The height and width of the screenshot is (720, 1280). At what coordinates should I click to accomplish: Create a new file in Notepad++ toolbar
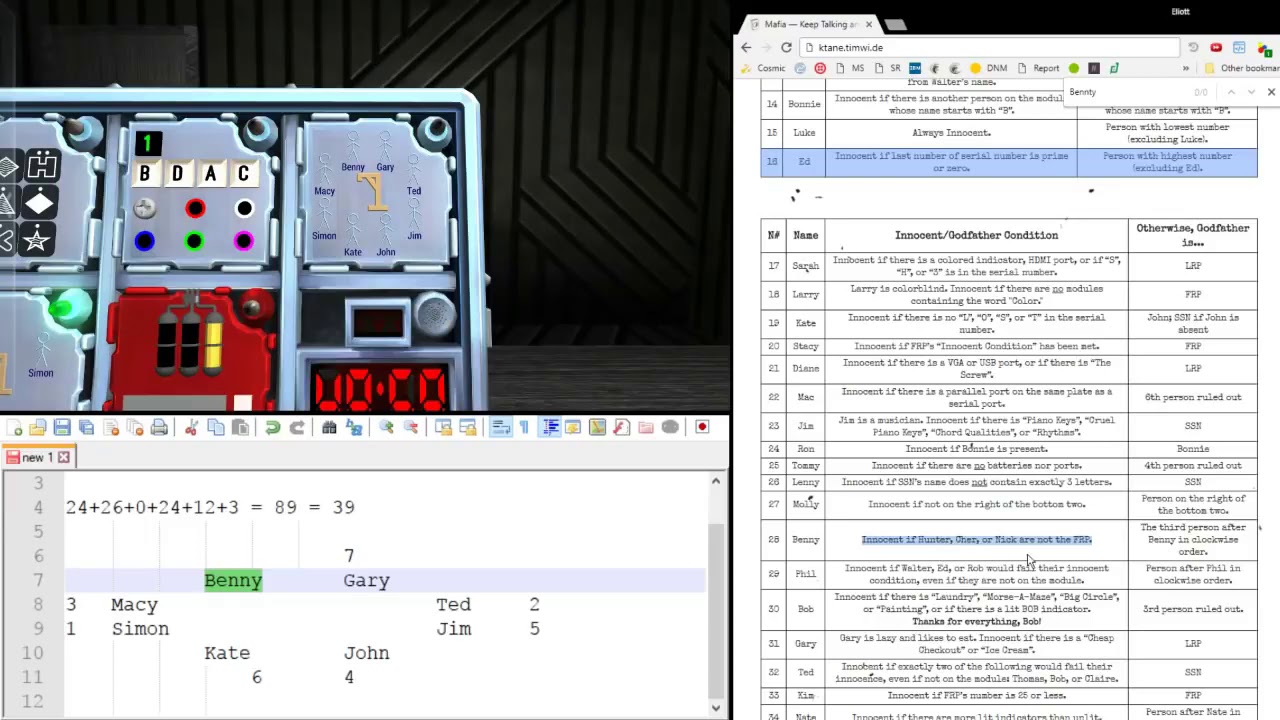tap(14, 428)
